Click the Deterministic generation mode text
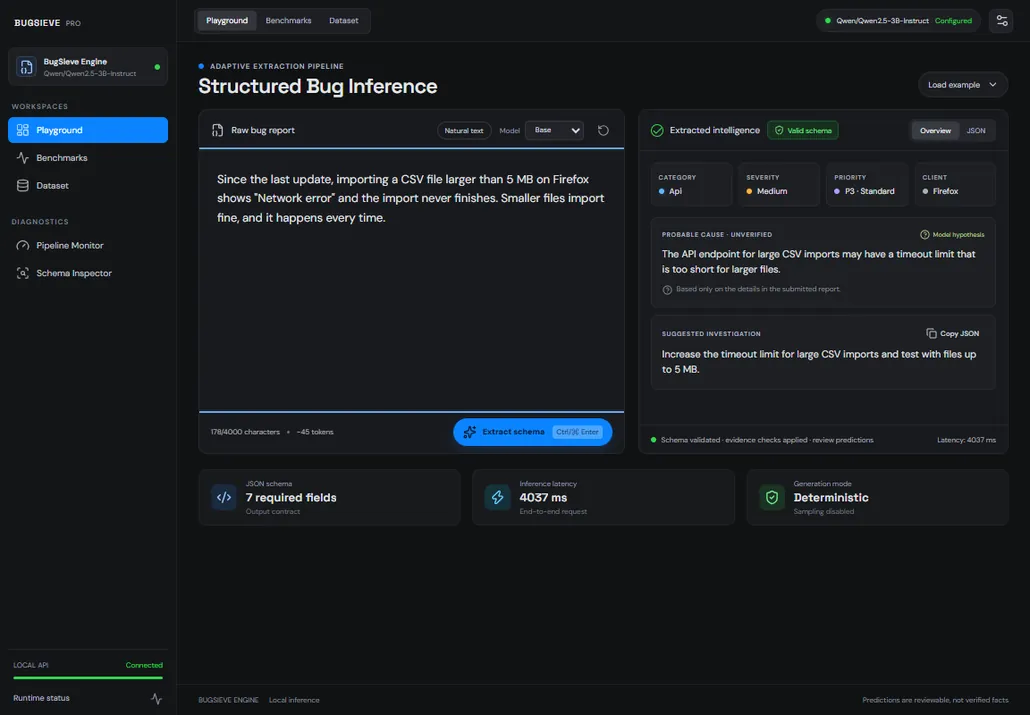1030x715 pixels. (x=830, y=497)
